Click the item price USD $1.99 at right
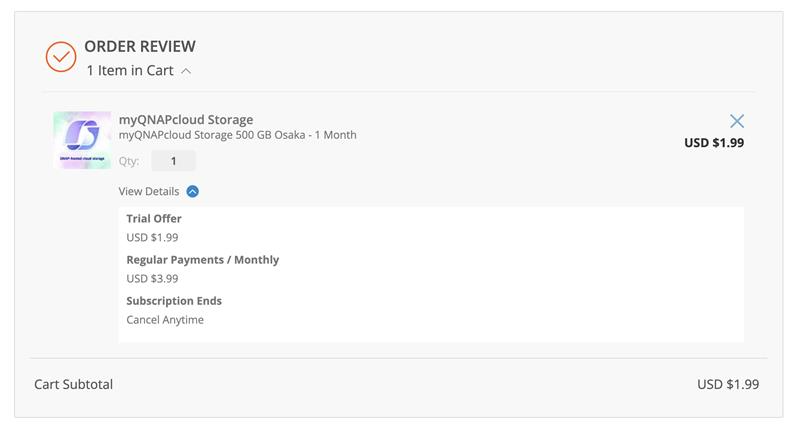 713,143
